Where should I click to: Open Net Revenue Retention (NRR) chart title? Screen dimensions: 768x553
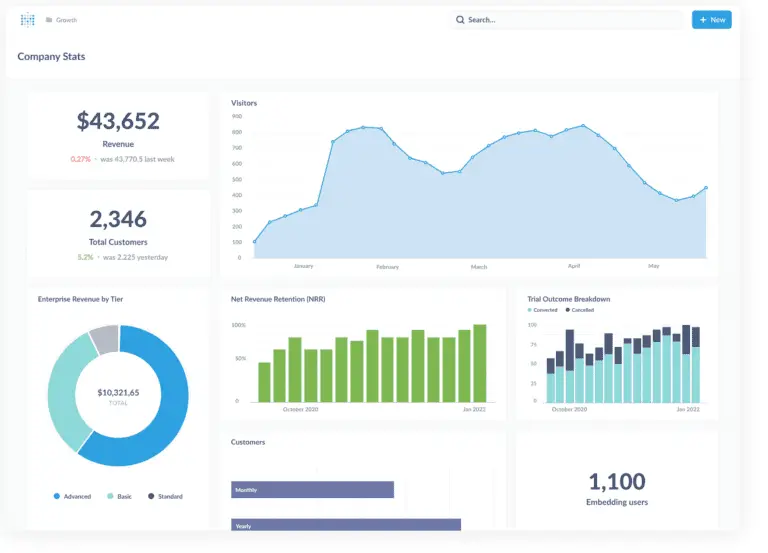tap(278, 299)
